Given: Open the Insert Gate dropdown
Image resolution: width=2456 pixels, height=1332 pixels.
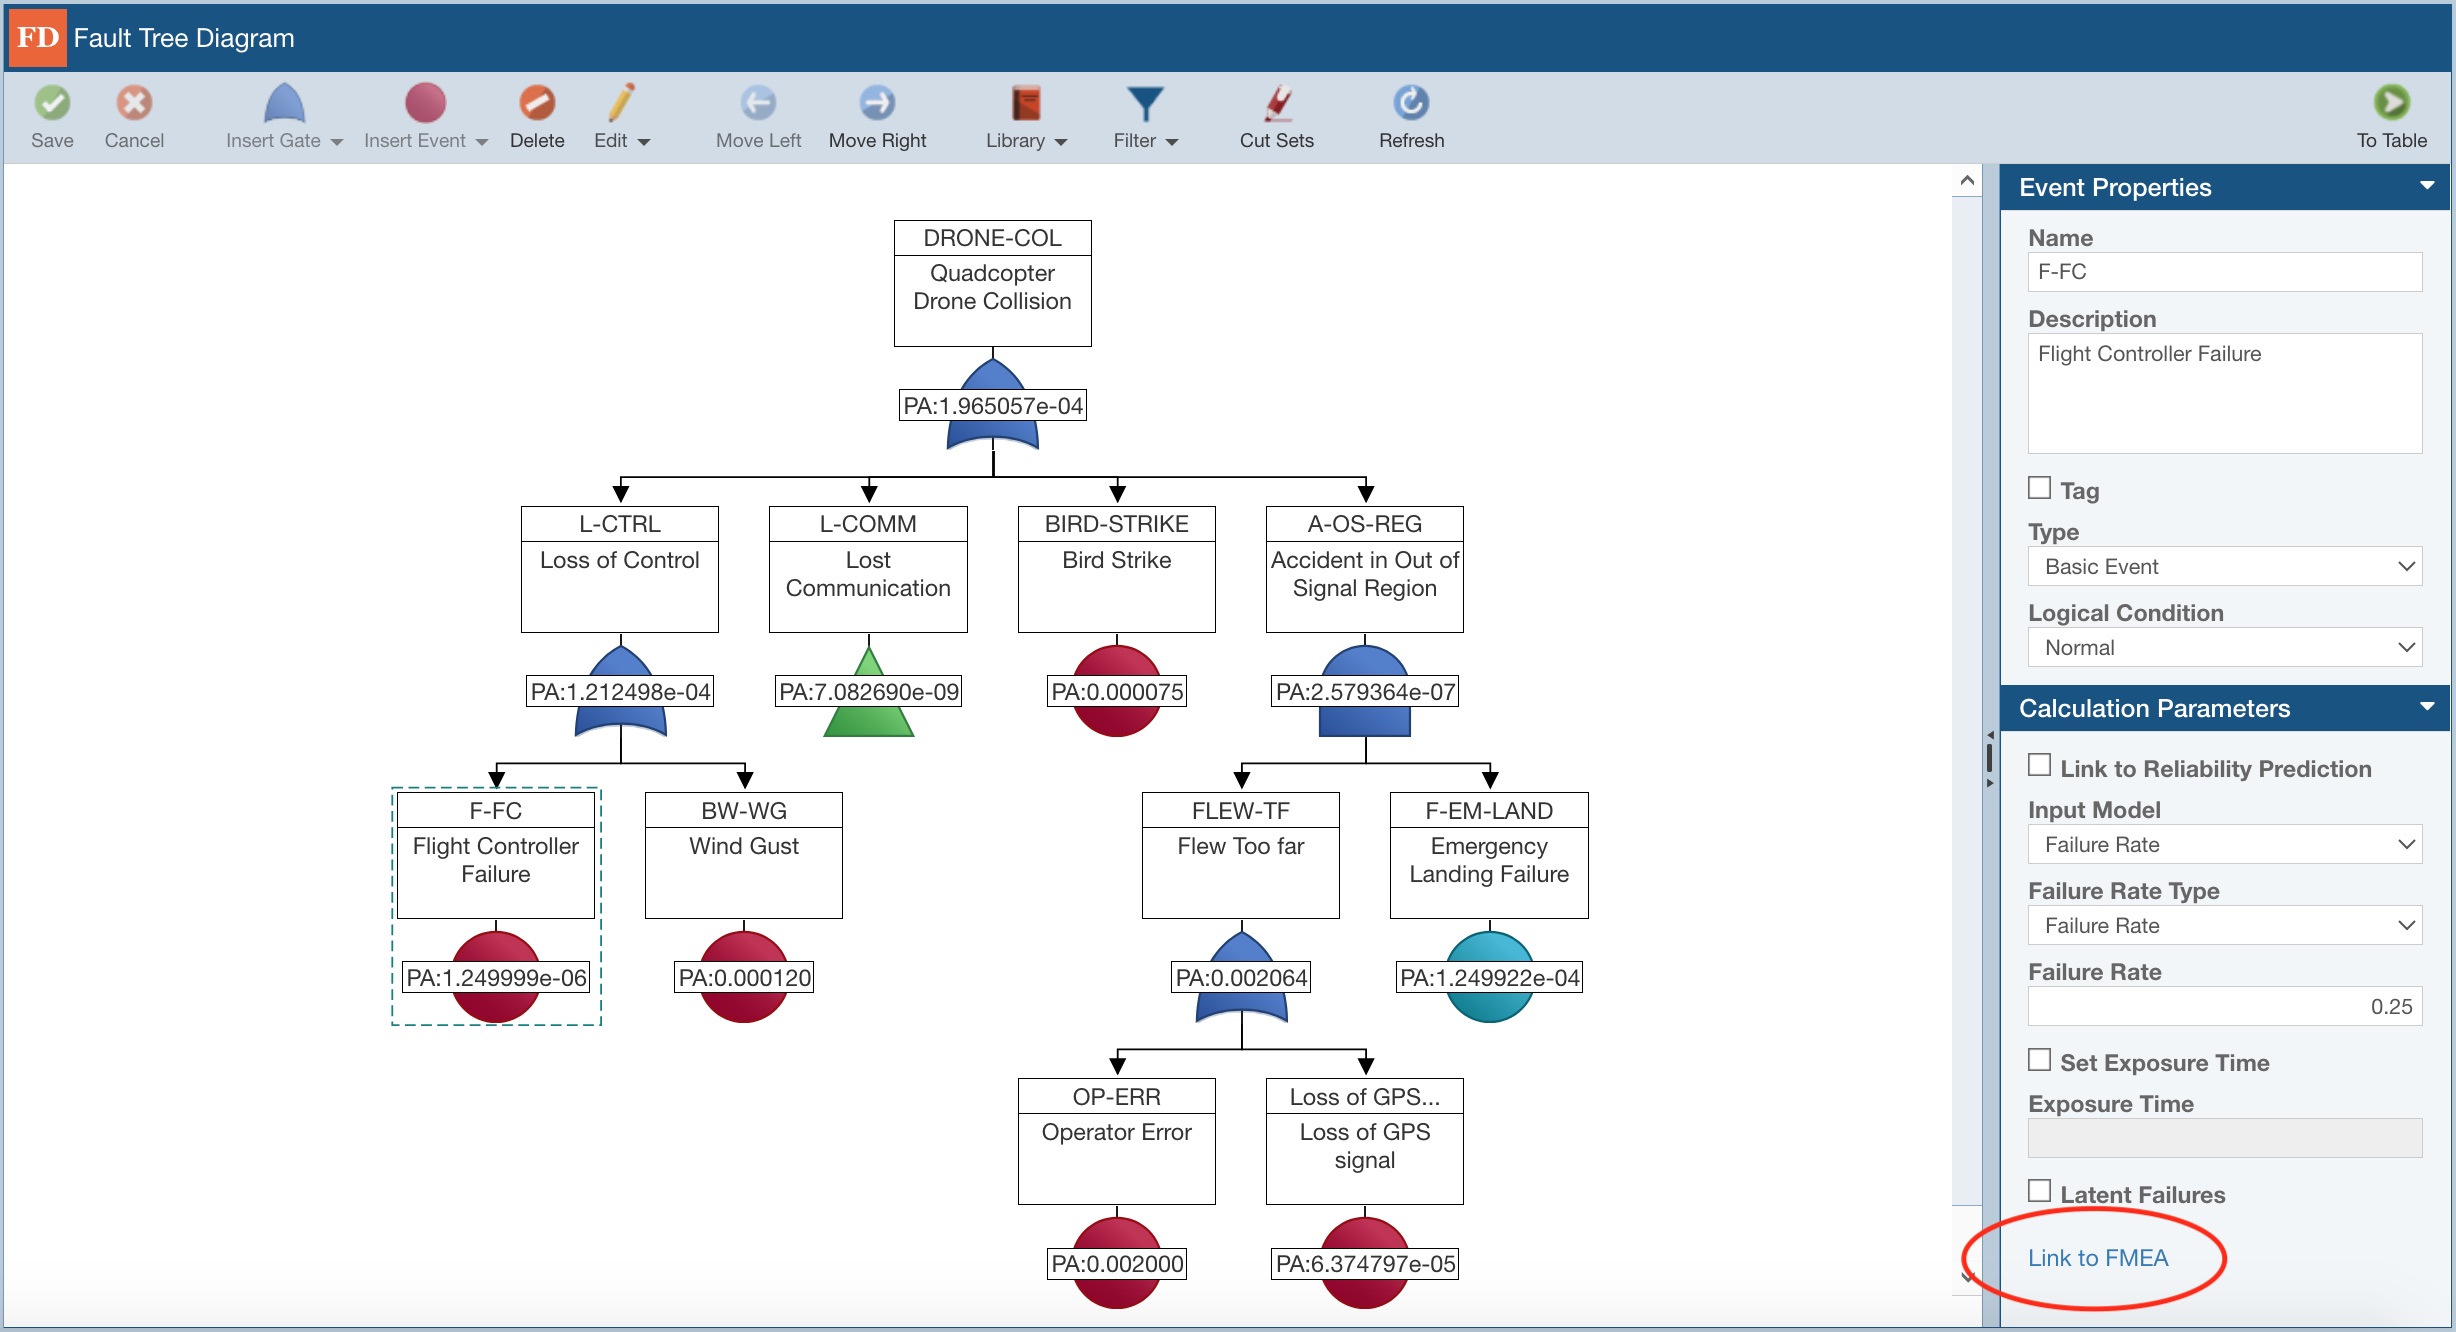Looking at the screenshot, I should pos(337,141).
